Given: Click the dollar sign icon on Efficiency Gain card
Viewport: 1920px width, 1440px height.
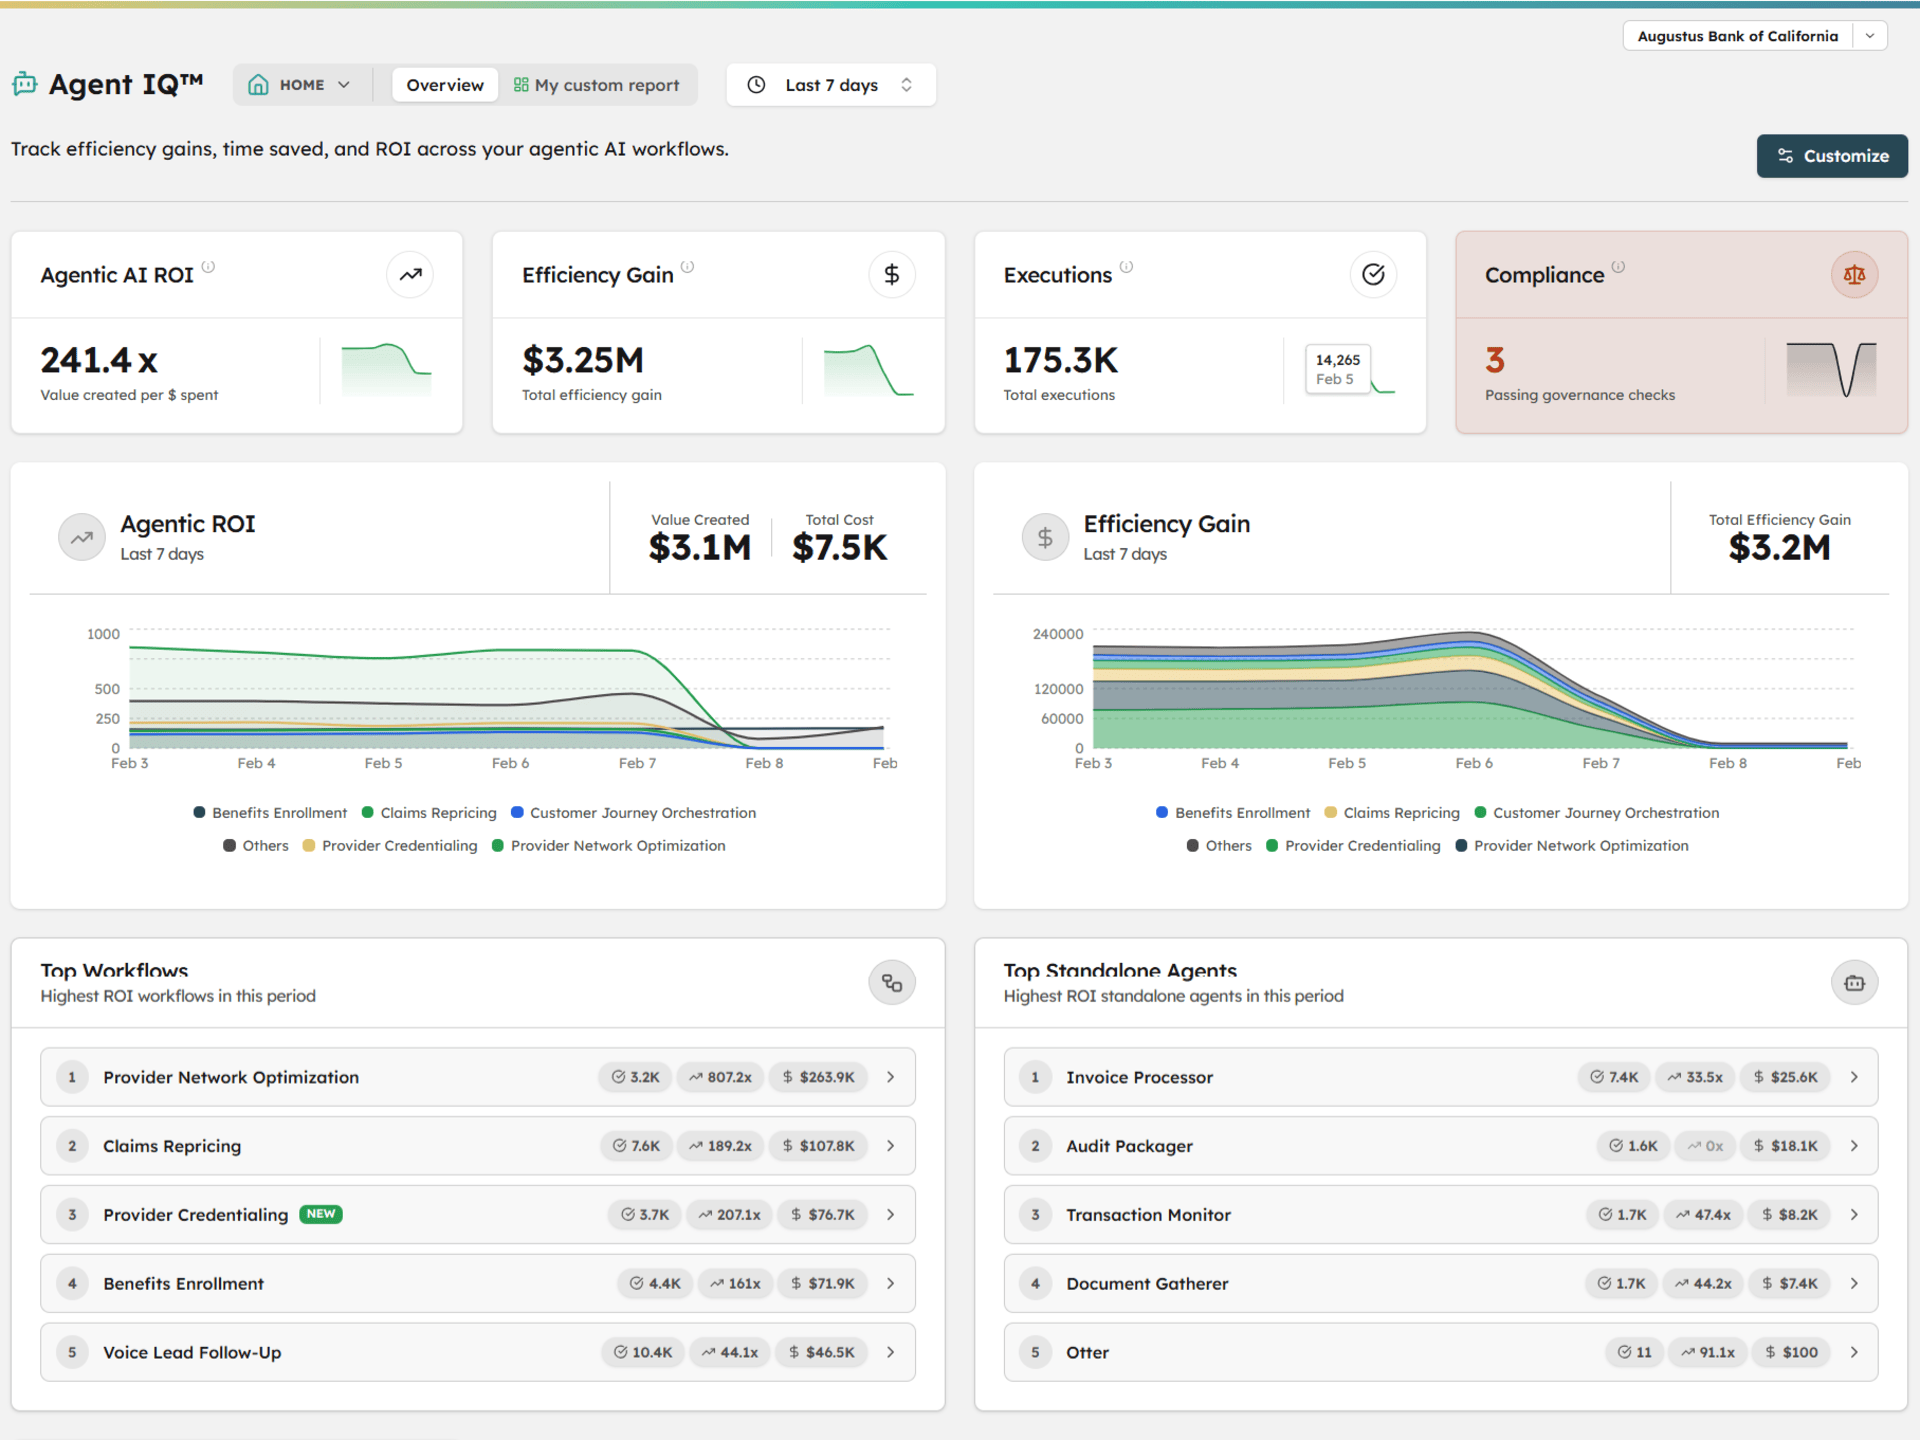Looking at the screenshot, I should point(892,274).
